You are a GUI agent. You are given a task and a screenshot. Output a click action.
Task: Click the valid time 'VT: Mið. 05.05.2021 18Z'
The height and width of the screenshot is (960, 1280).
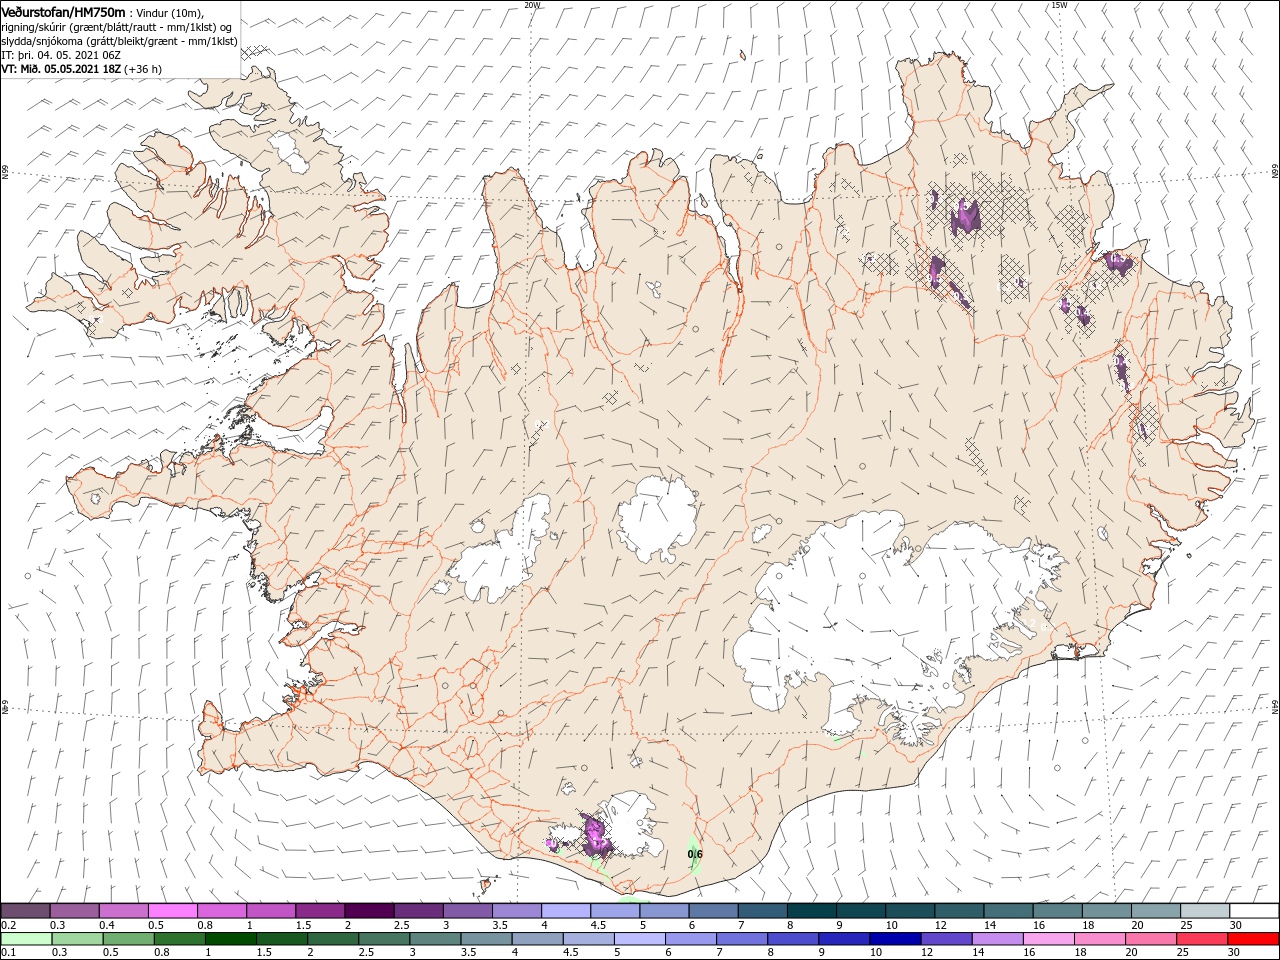62,69
